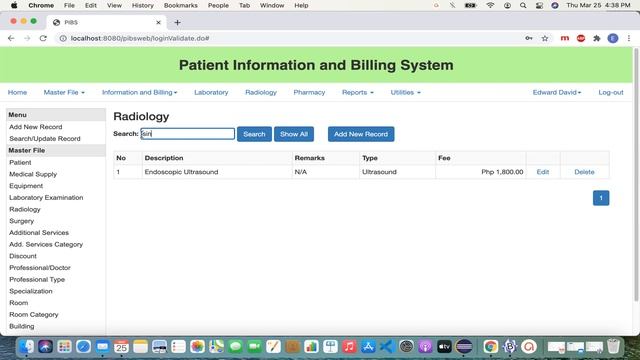Open Safari from the dock
The height and width of the screenshot is (360, 640).
pos(83,347)
